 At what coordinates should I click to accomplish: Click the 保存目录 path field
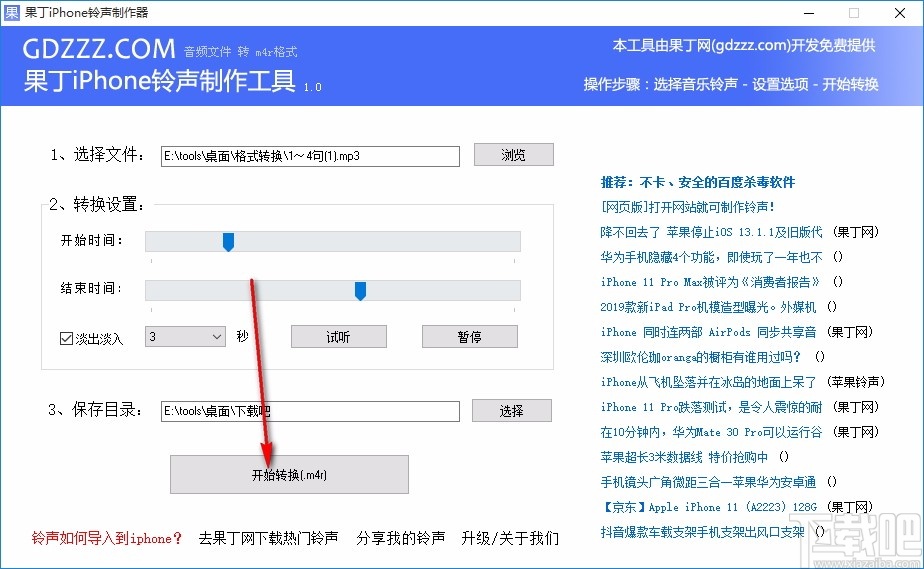[x=310, y=411]
